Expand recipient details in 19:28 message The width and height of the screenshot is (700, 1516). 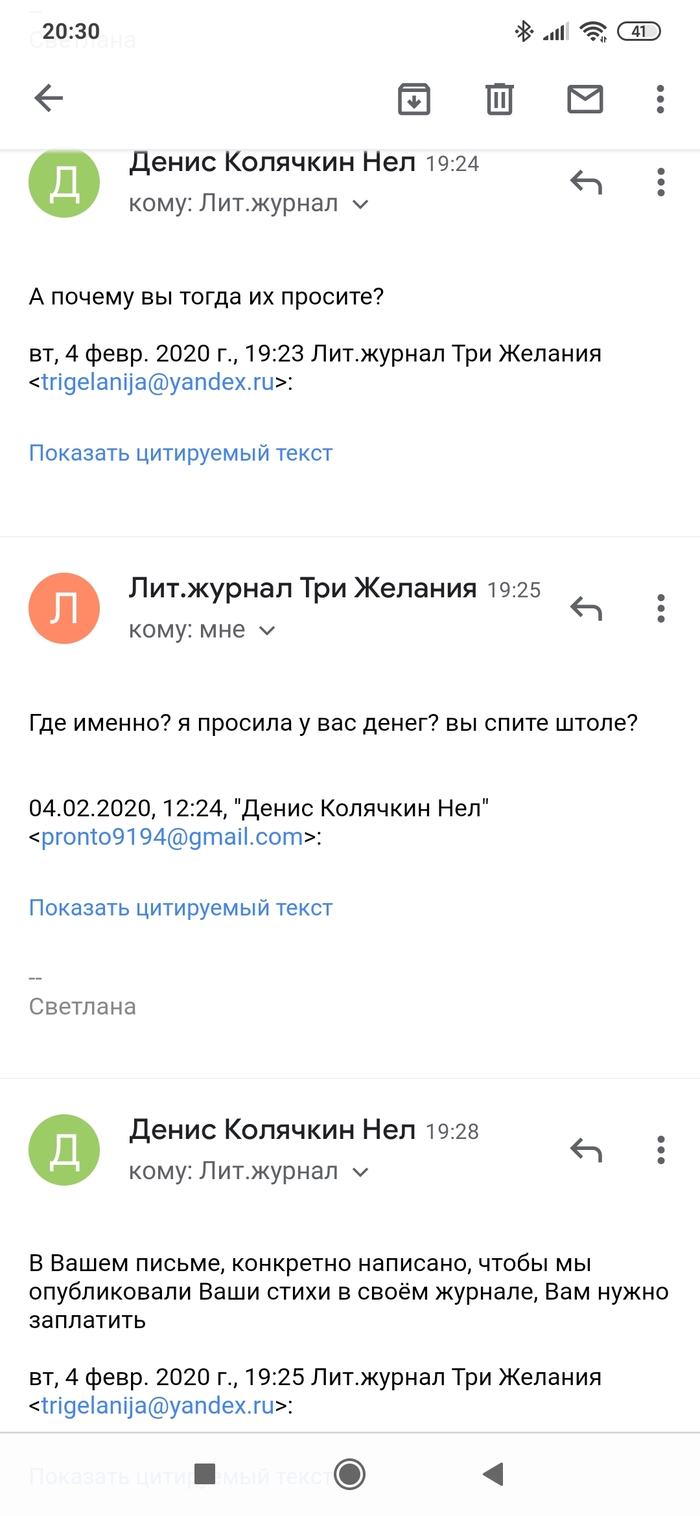[361, 1172]
